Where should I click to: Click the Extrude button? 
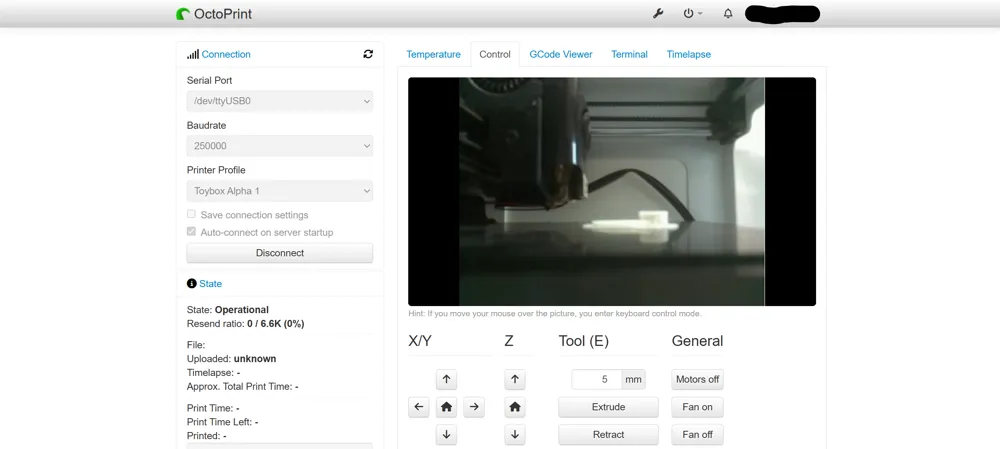tap(608, 406)
